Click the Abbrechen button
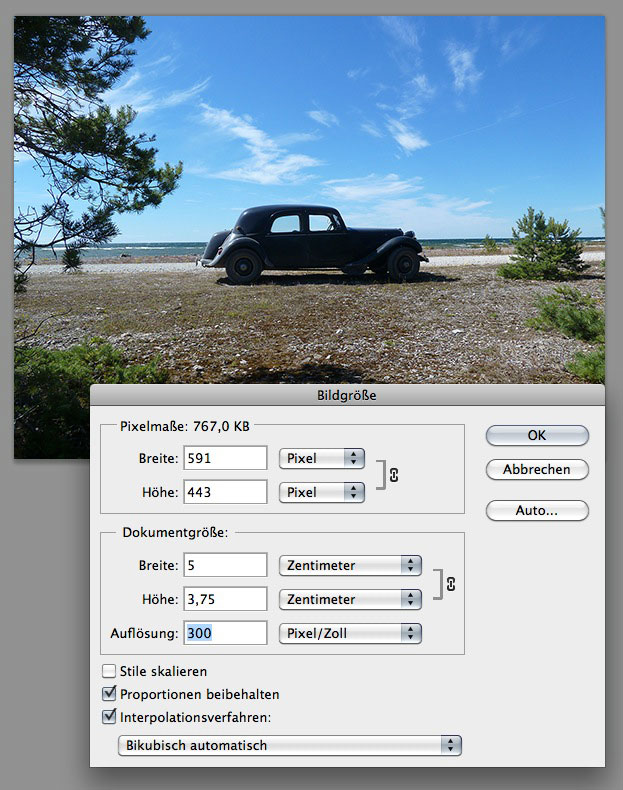This screenshot has width=623, height=790. (537, 469)
